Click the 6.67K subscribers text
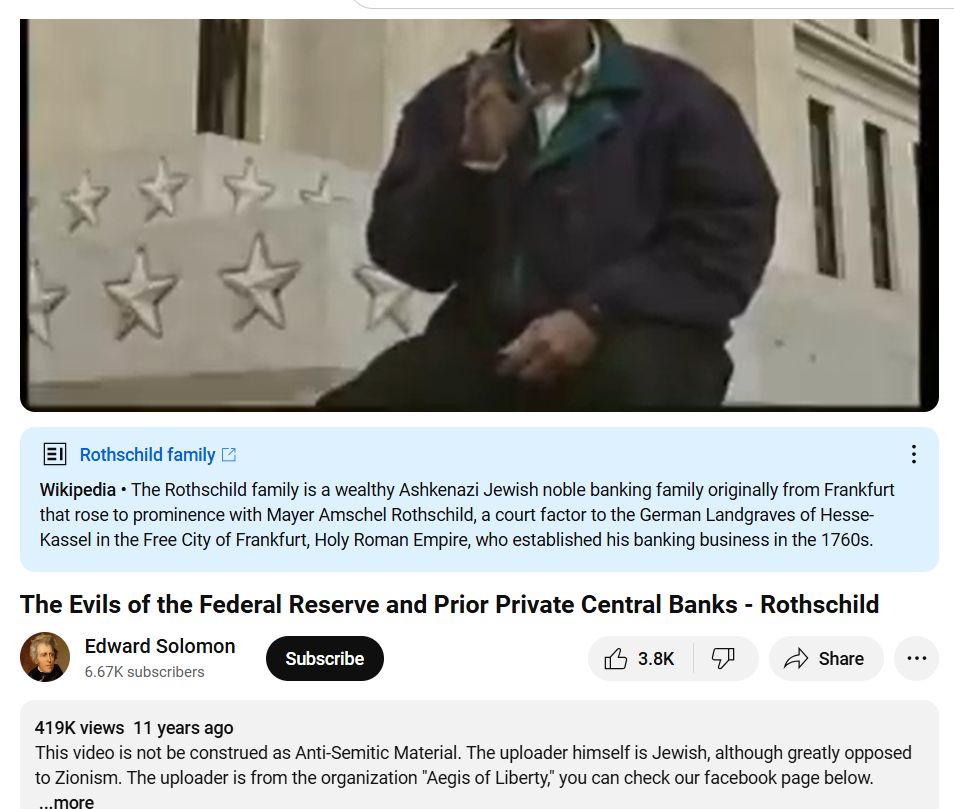 coord(144,672)
